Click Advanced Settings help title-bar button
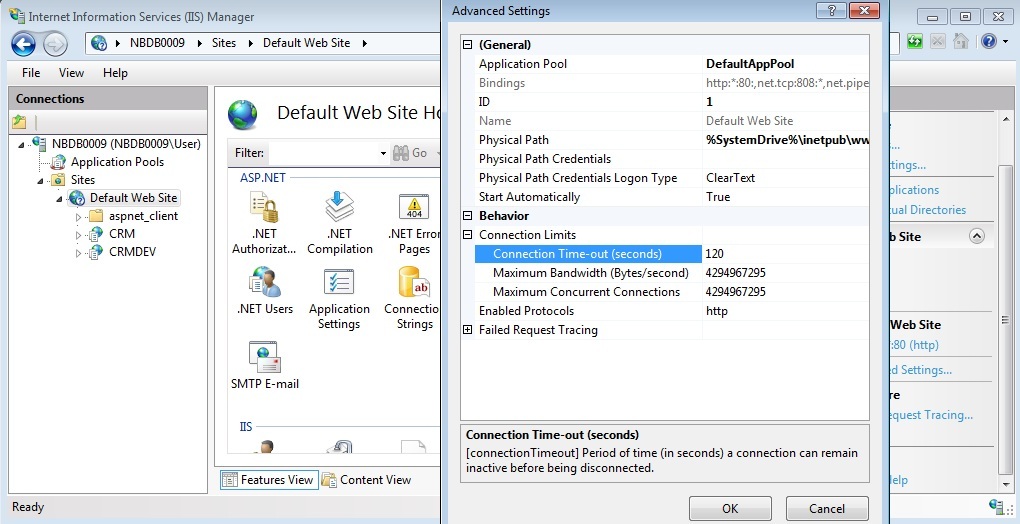The image size is (1020, 524). [831, 10]
